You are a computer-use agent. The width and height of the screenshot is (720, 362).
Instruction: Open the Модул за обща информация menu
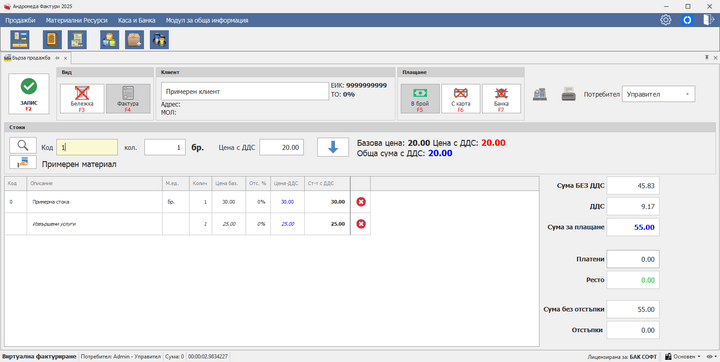coord(207,20)
